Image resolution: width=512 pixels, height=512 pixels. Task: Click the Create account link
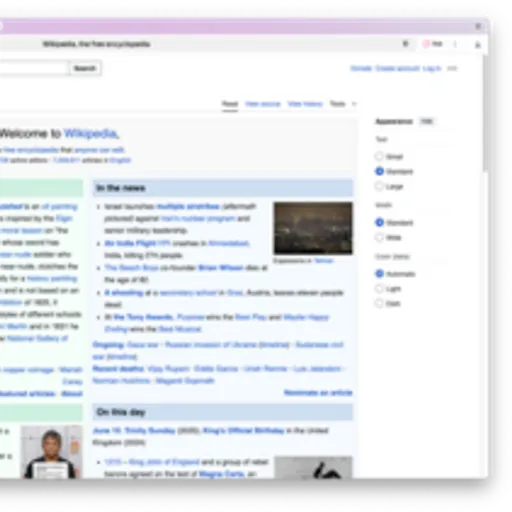(x=398, y=68)
